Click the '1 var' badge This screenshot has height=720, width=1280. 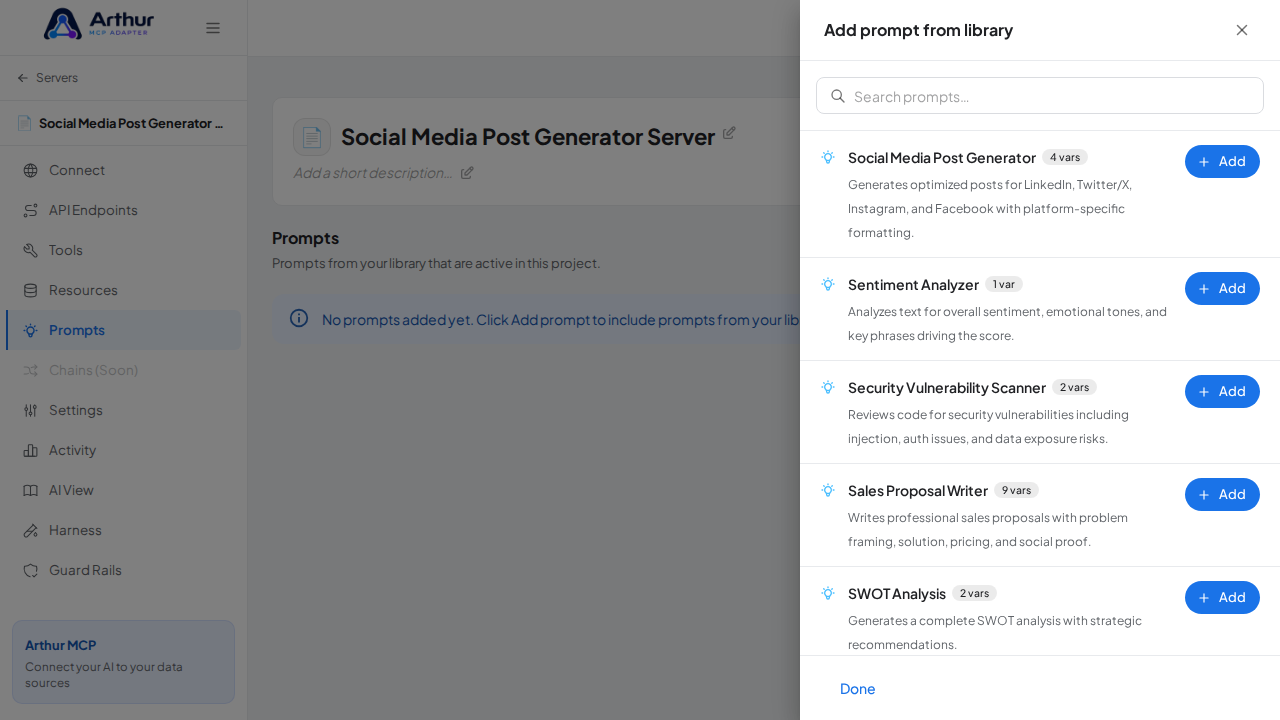click(1004, 284)
